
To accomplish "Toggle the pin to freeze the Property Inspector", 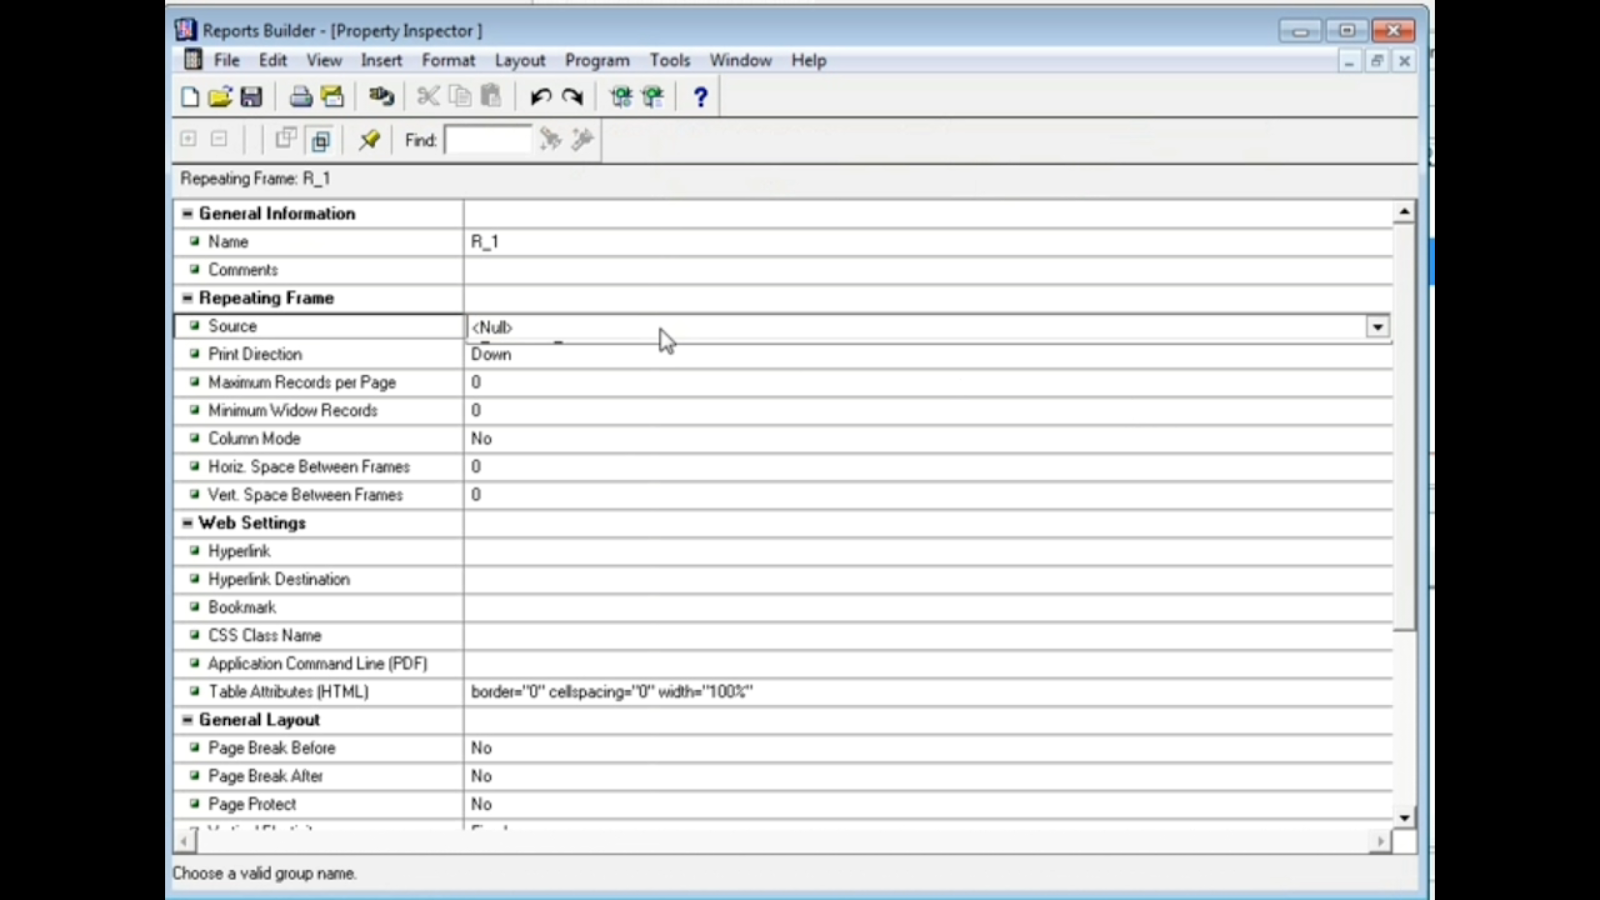I will [369, 140].
